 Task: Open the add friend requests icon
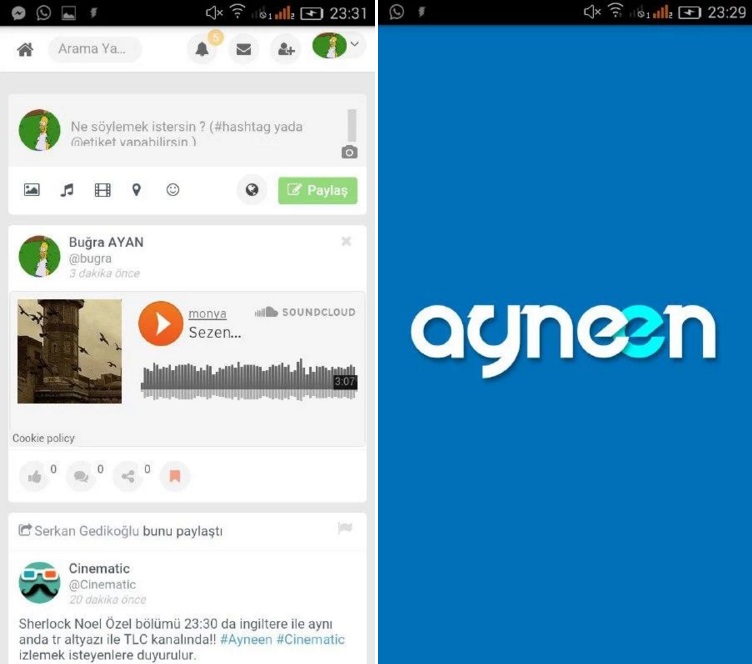tap(286, 49)
